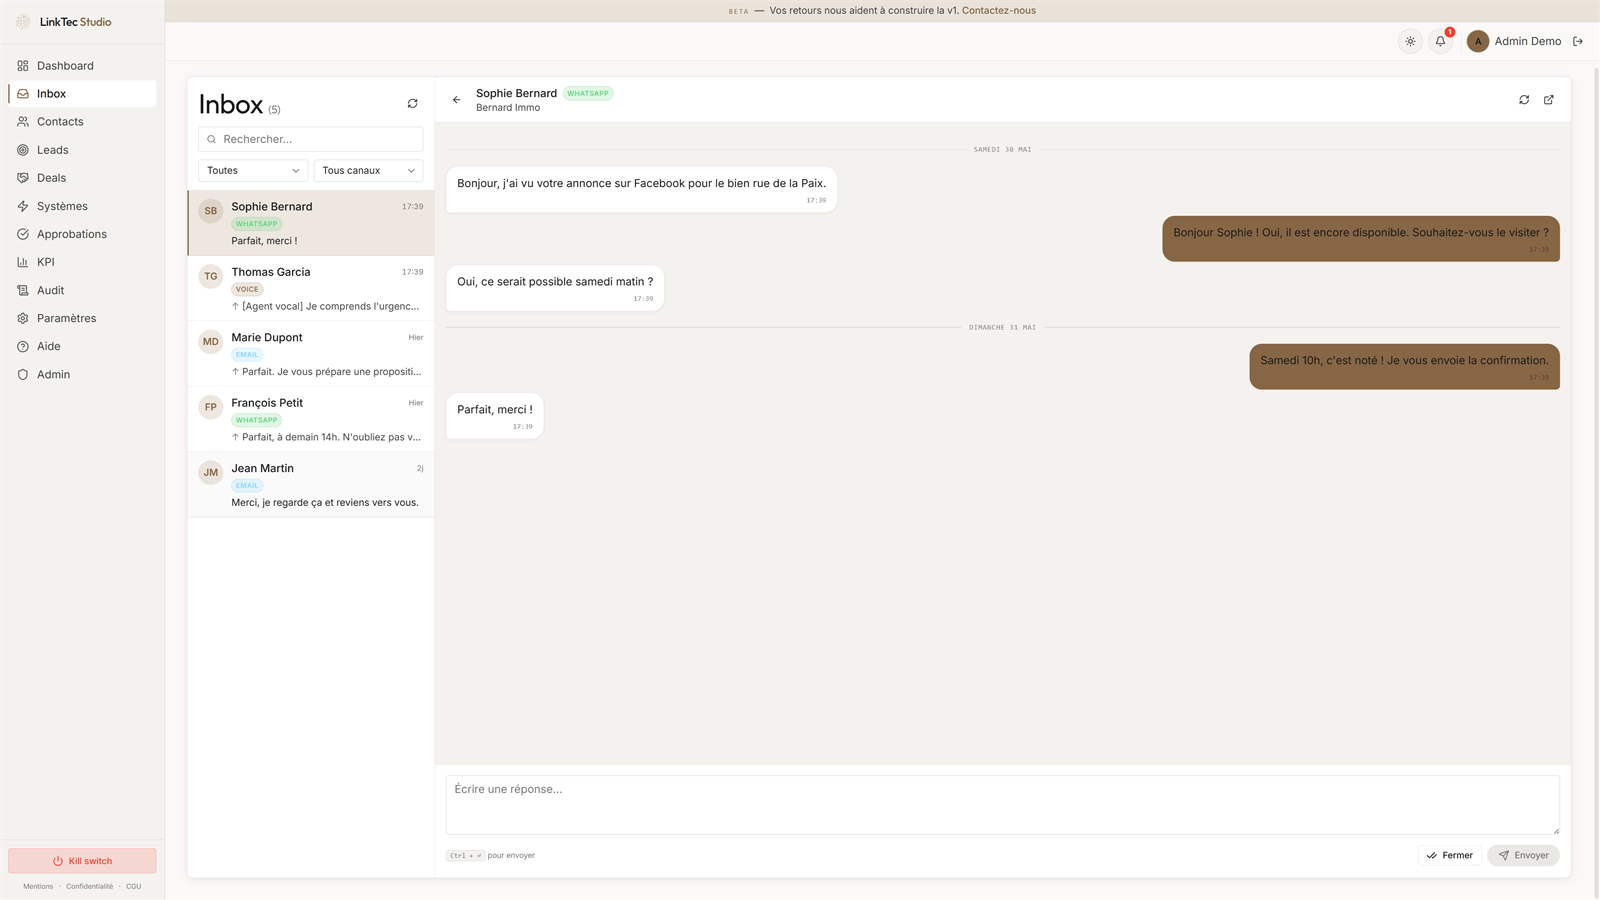Image resolution: width=1600 pixels, height=900 pixels.
Task: Open the Admin section
Action: click(82, 374)
